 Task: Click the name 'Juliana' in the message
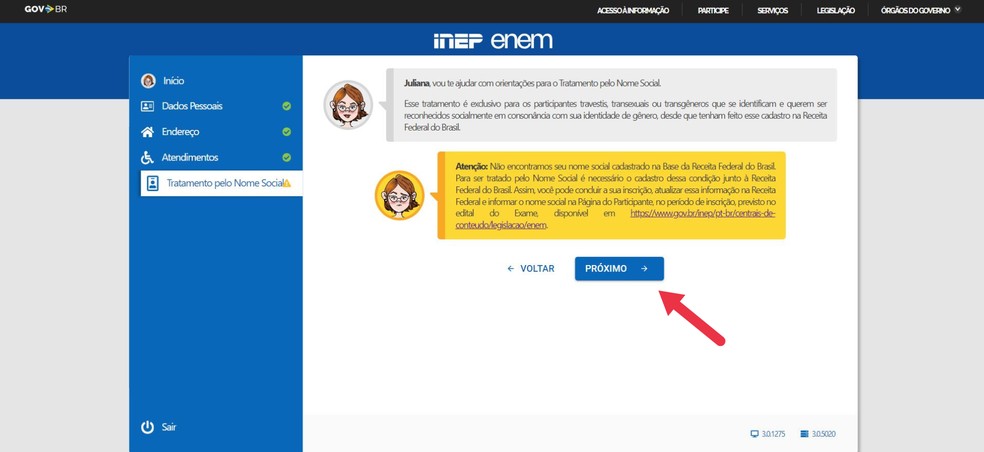click(417, 83)
